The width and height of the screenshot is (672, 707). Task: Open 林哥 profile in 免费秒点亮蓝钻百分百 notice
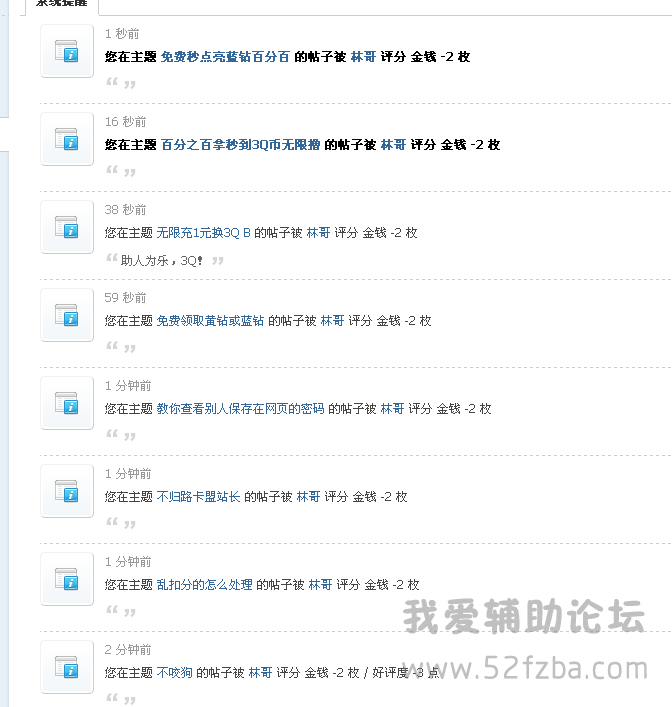(363, 57)
